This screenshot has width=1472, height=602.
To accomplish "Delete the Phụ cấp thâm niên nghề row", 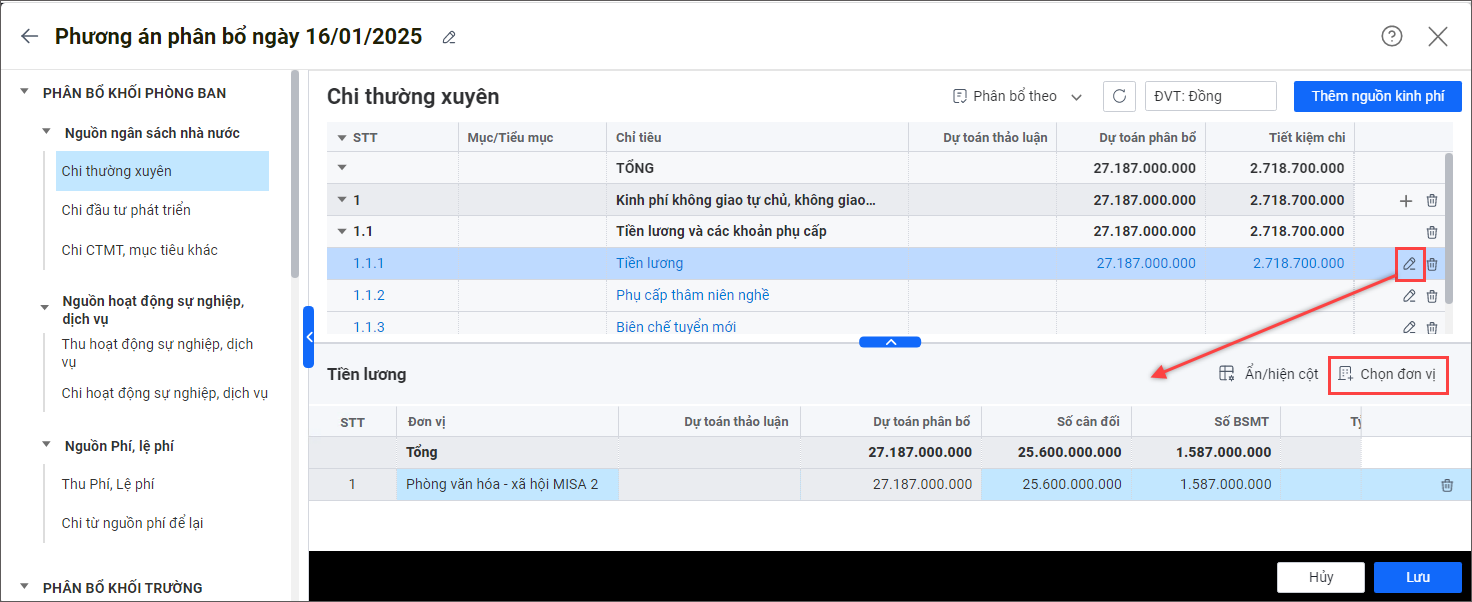I will pos(1432,296).
